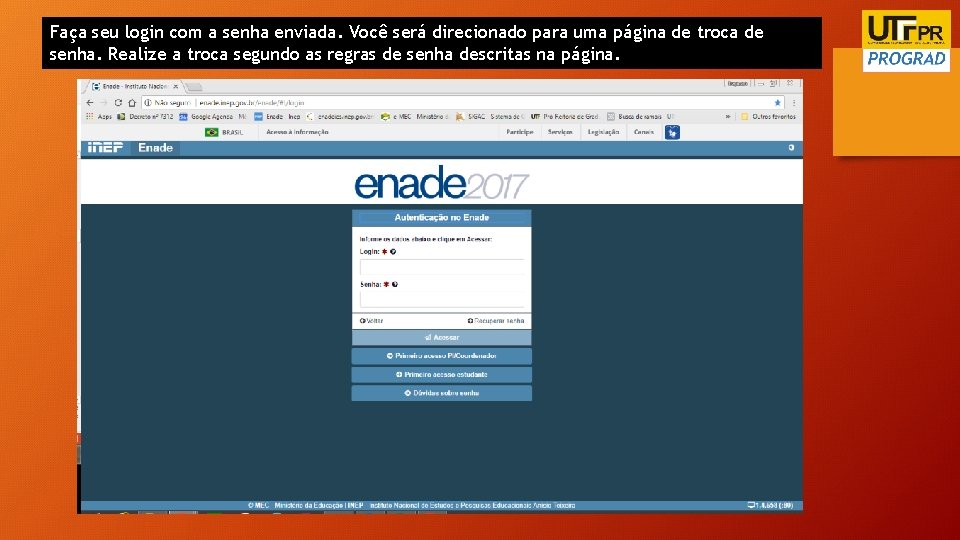
Task: Close the Enade browser tab
Action: click(176, 87)
